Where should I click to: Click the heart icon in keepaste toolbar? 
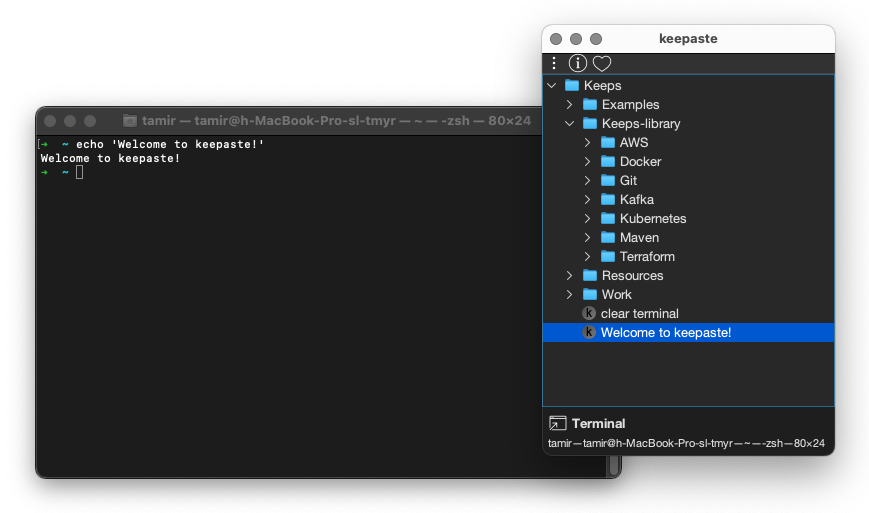click(602, 64)
